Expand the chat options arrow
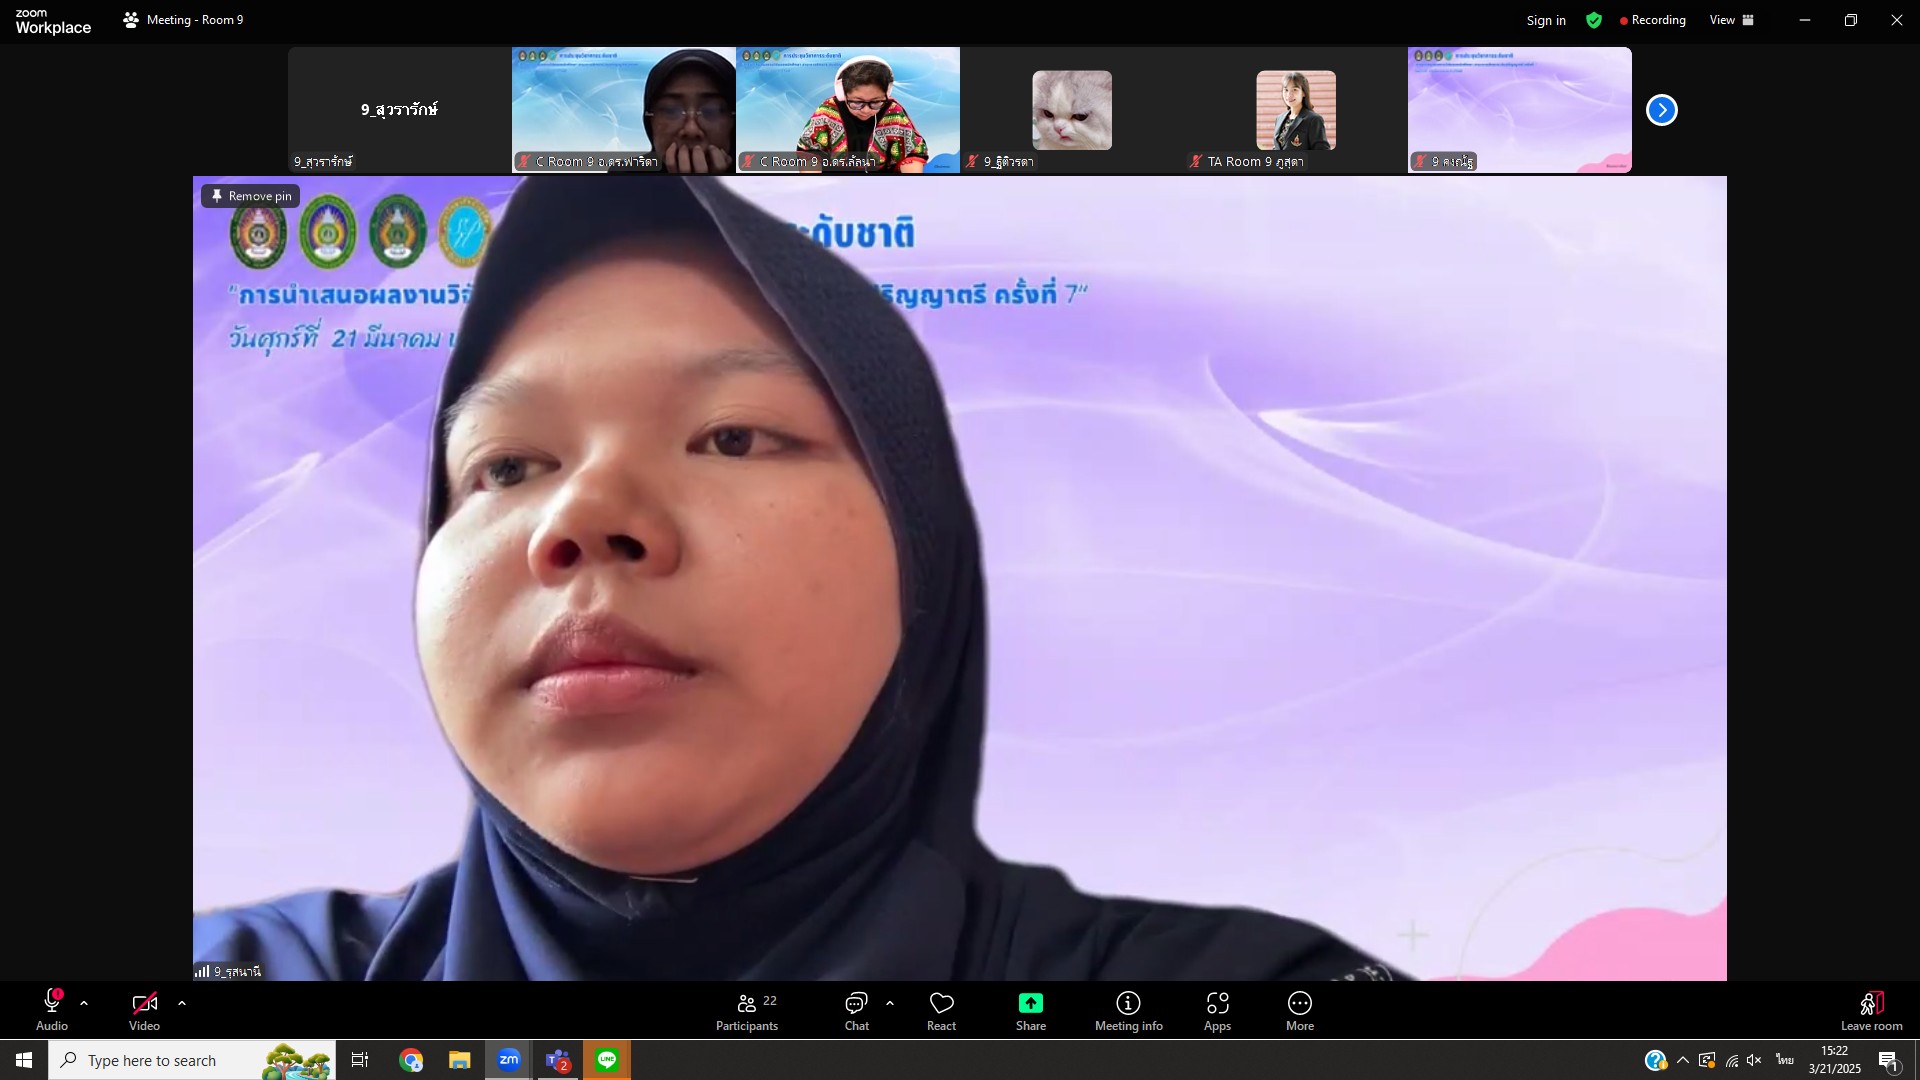The image size is (1920, 1080). point(890,1003)
